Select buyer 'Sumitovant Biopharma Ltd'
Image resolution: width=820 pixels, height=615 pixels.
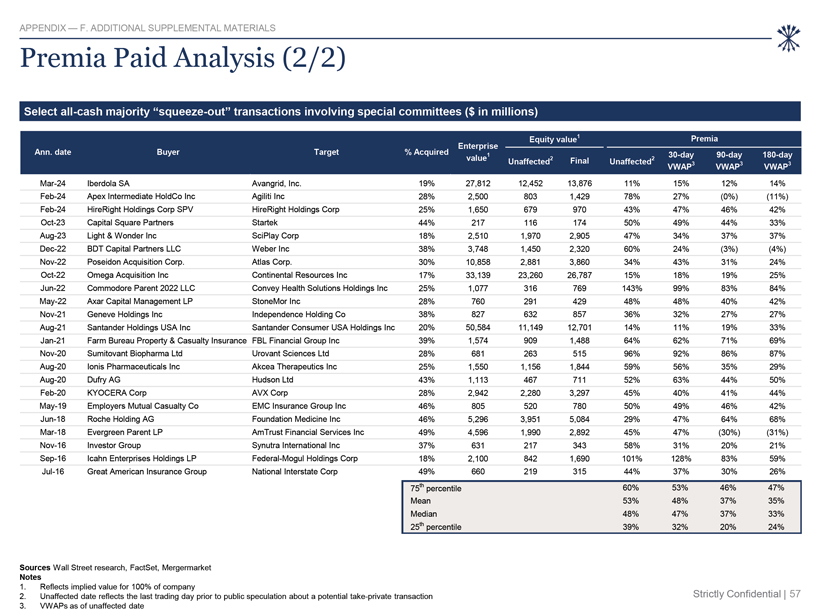coord(135,354)
